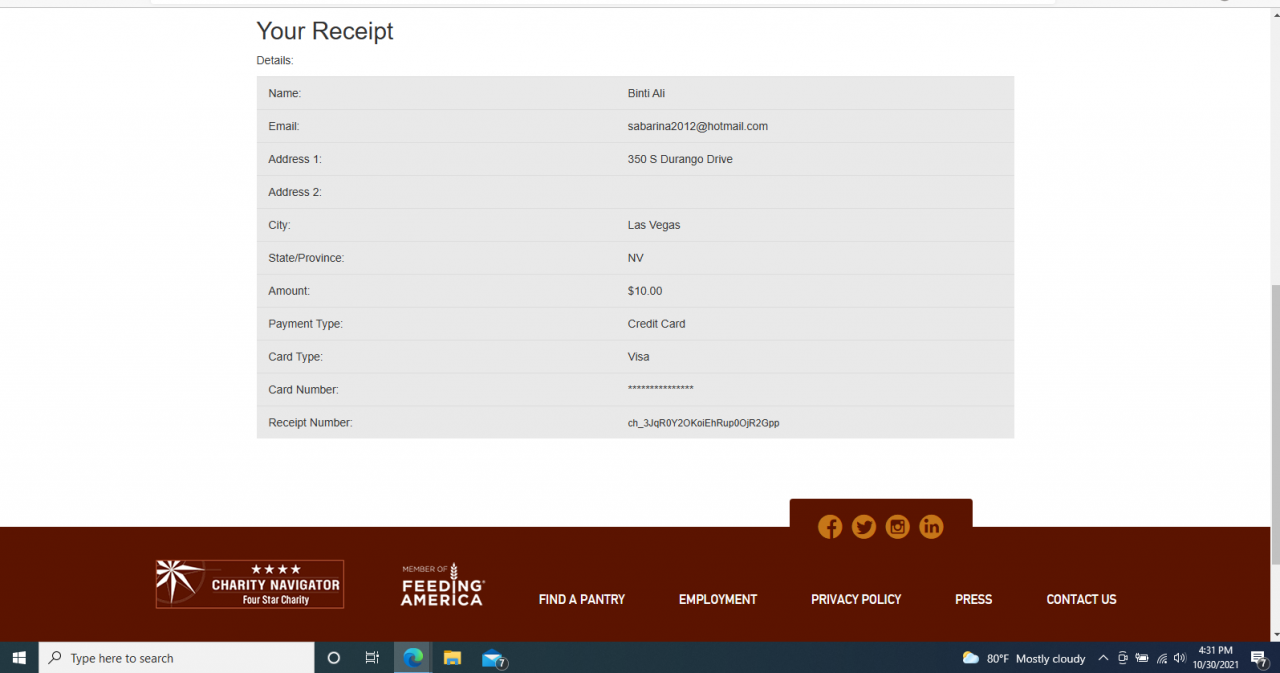Click the Your Receipt heading

click(x=325, y=31)
